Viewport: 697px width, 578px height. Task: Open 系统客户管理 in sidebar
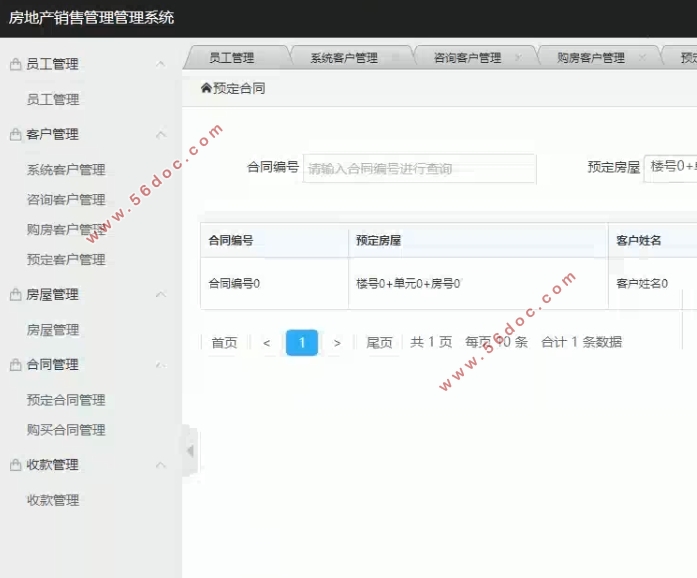(x=66, y=169)
